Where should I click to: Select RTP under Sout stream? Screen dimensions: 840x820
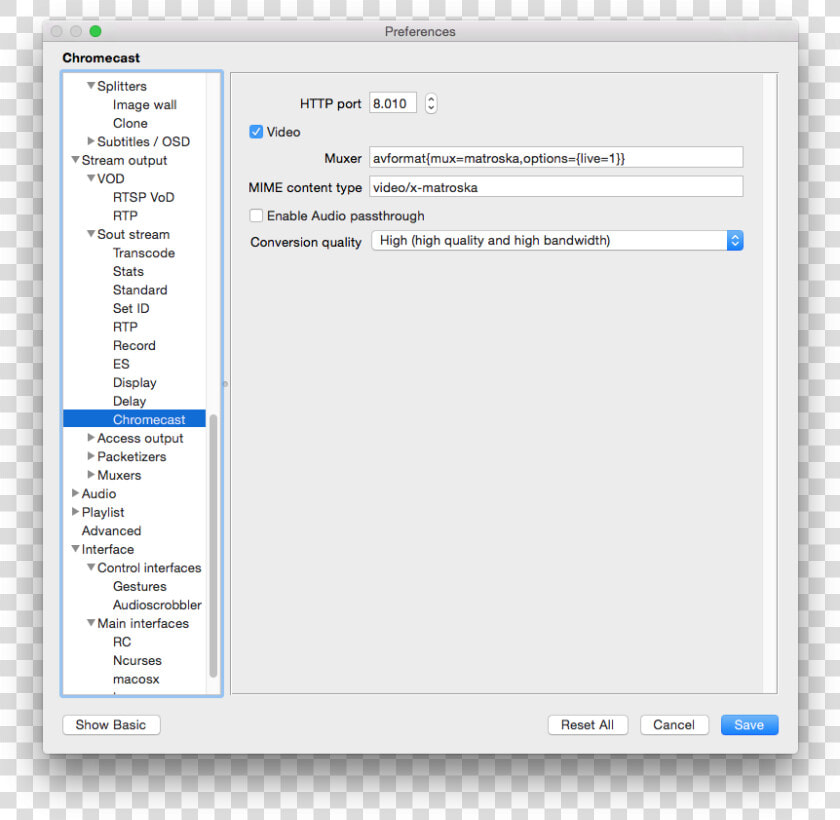125,327
